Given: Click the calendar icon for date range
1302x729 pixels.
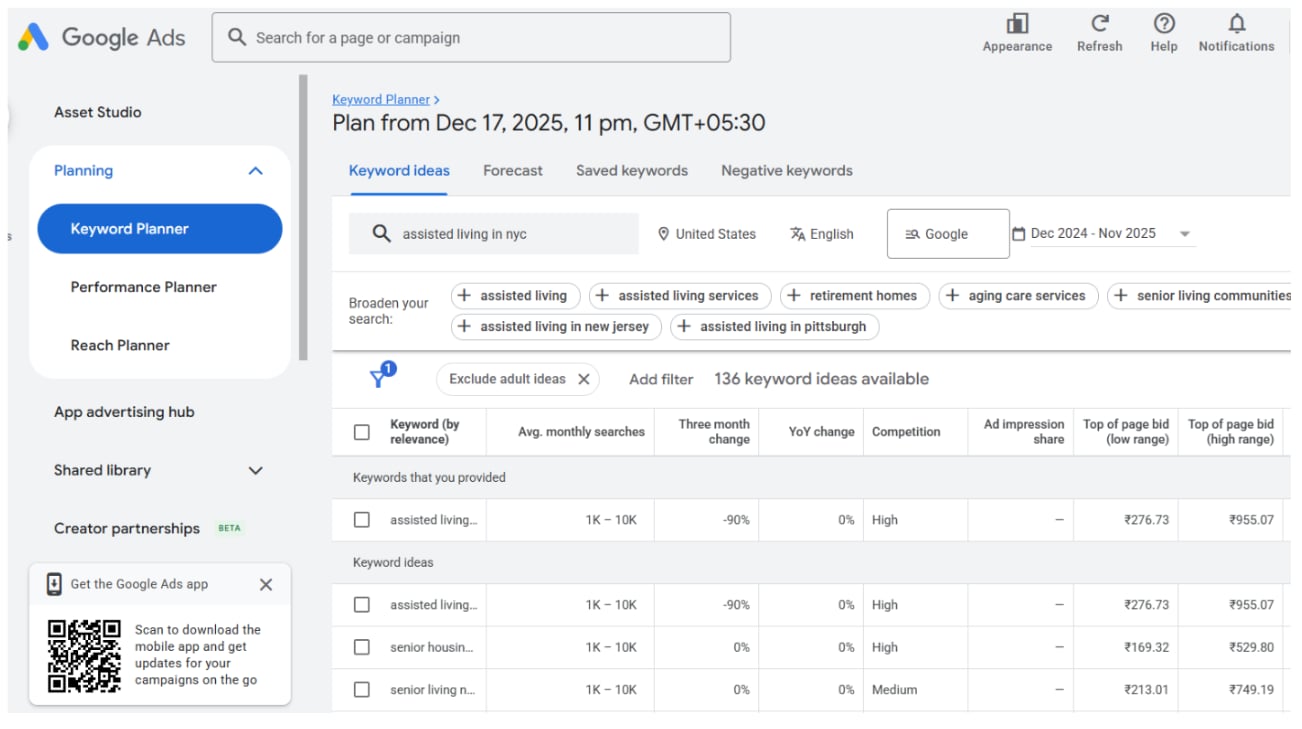Looking at the screenshot, I should pos(1019,234).
